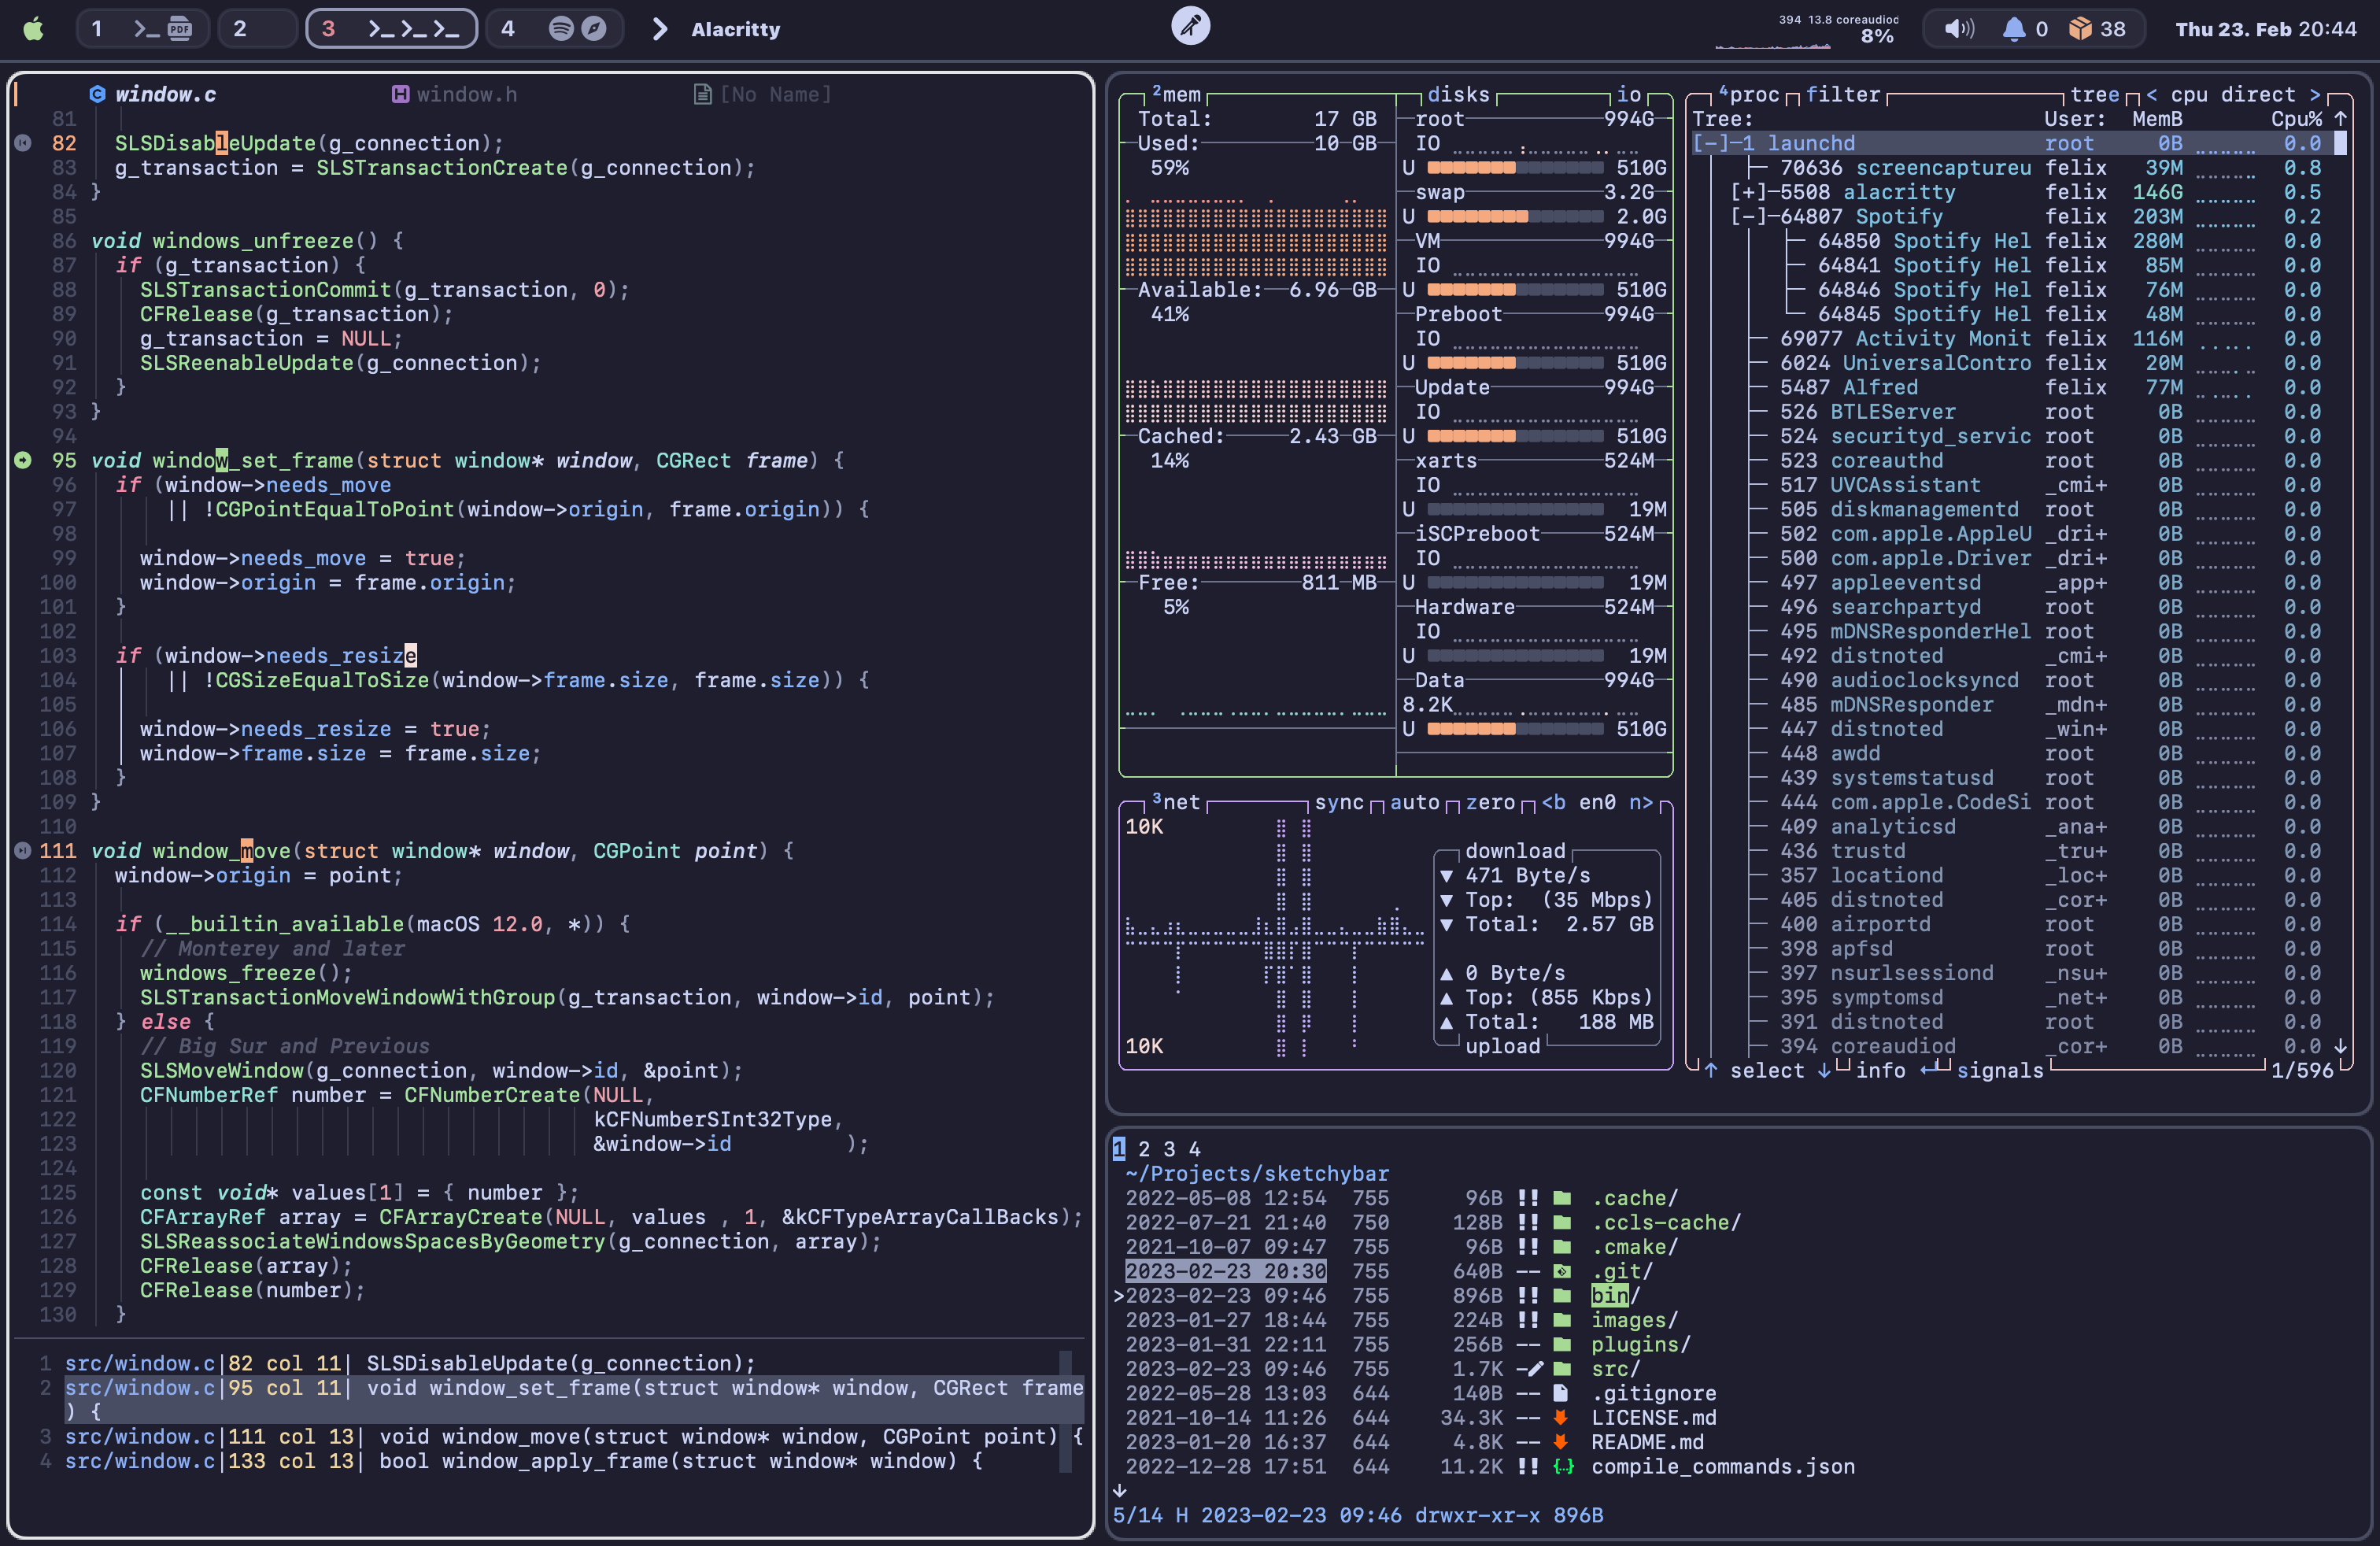The width and height of the screenshot is (2380, 1546).
Task: Click the file icon for .gitignore
Action: (1561, 1393)
